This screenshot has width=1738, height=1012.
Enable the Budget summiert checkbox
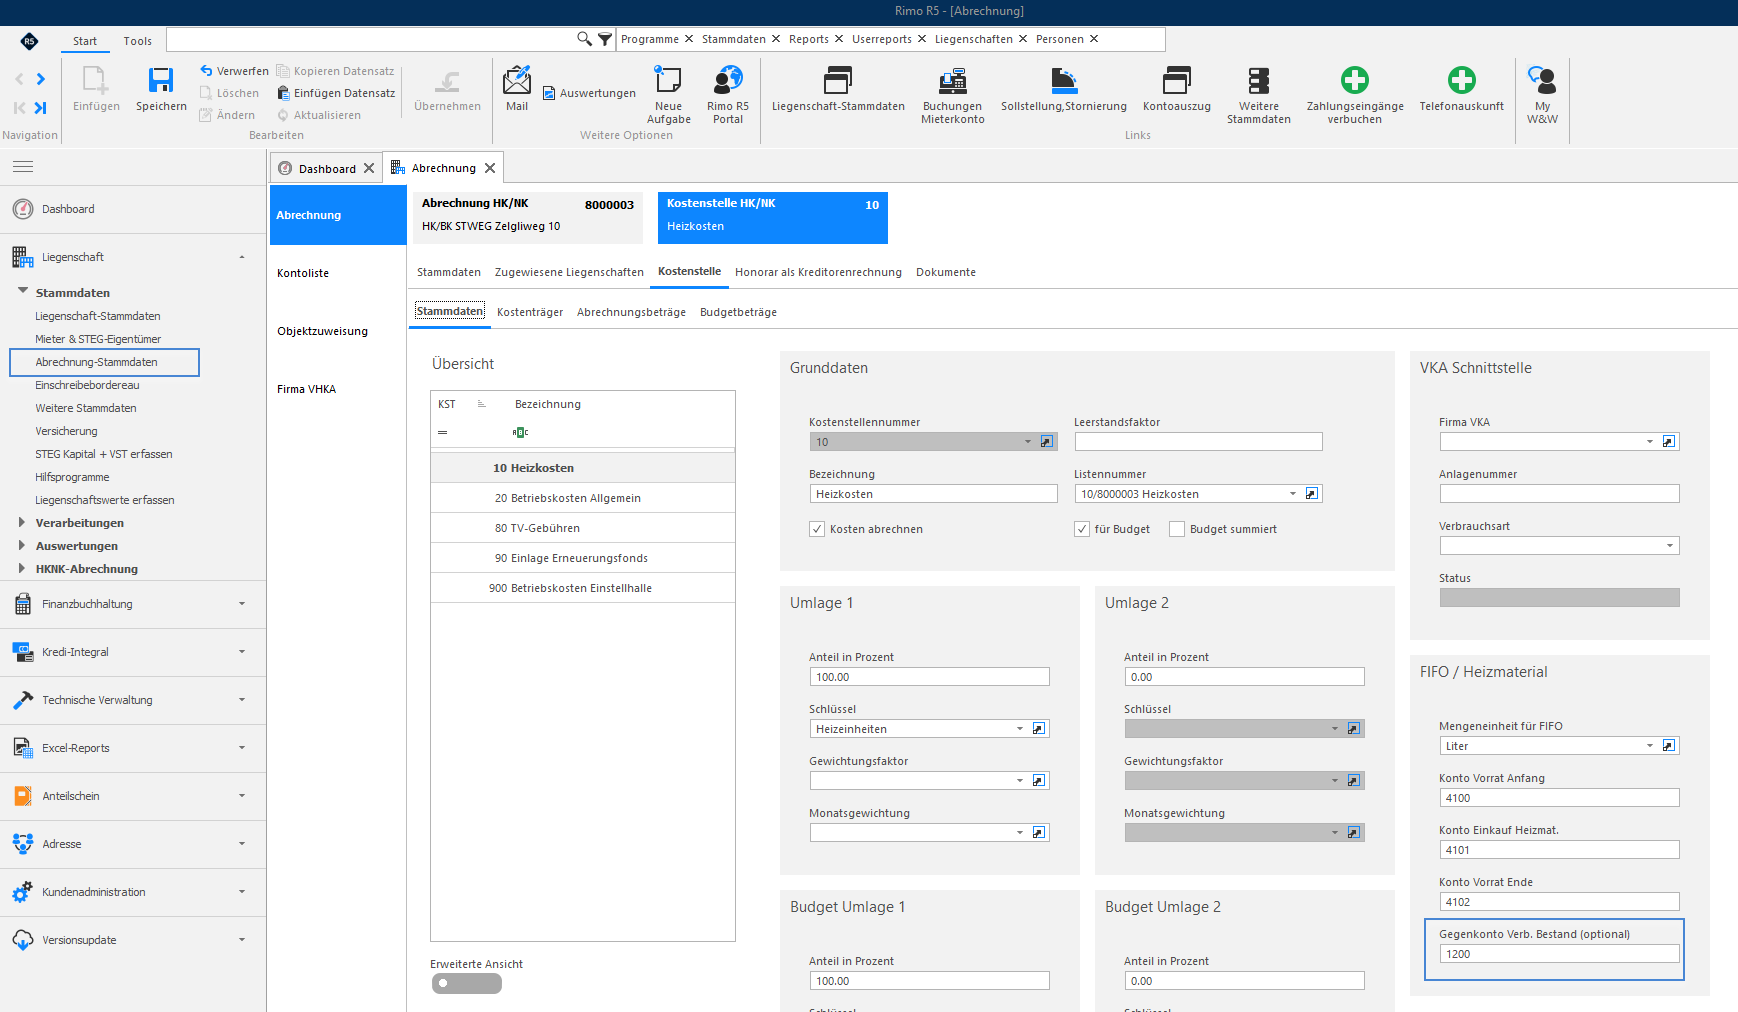click(x=1177, y=529)
